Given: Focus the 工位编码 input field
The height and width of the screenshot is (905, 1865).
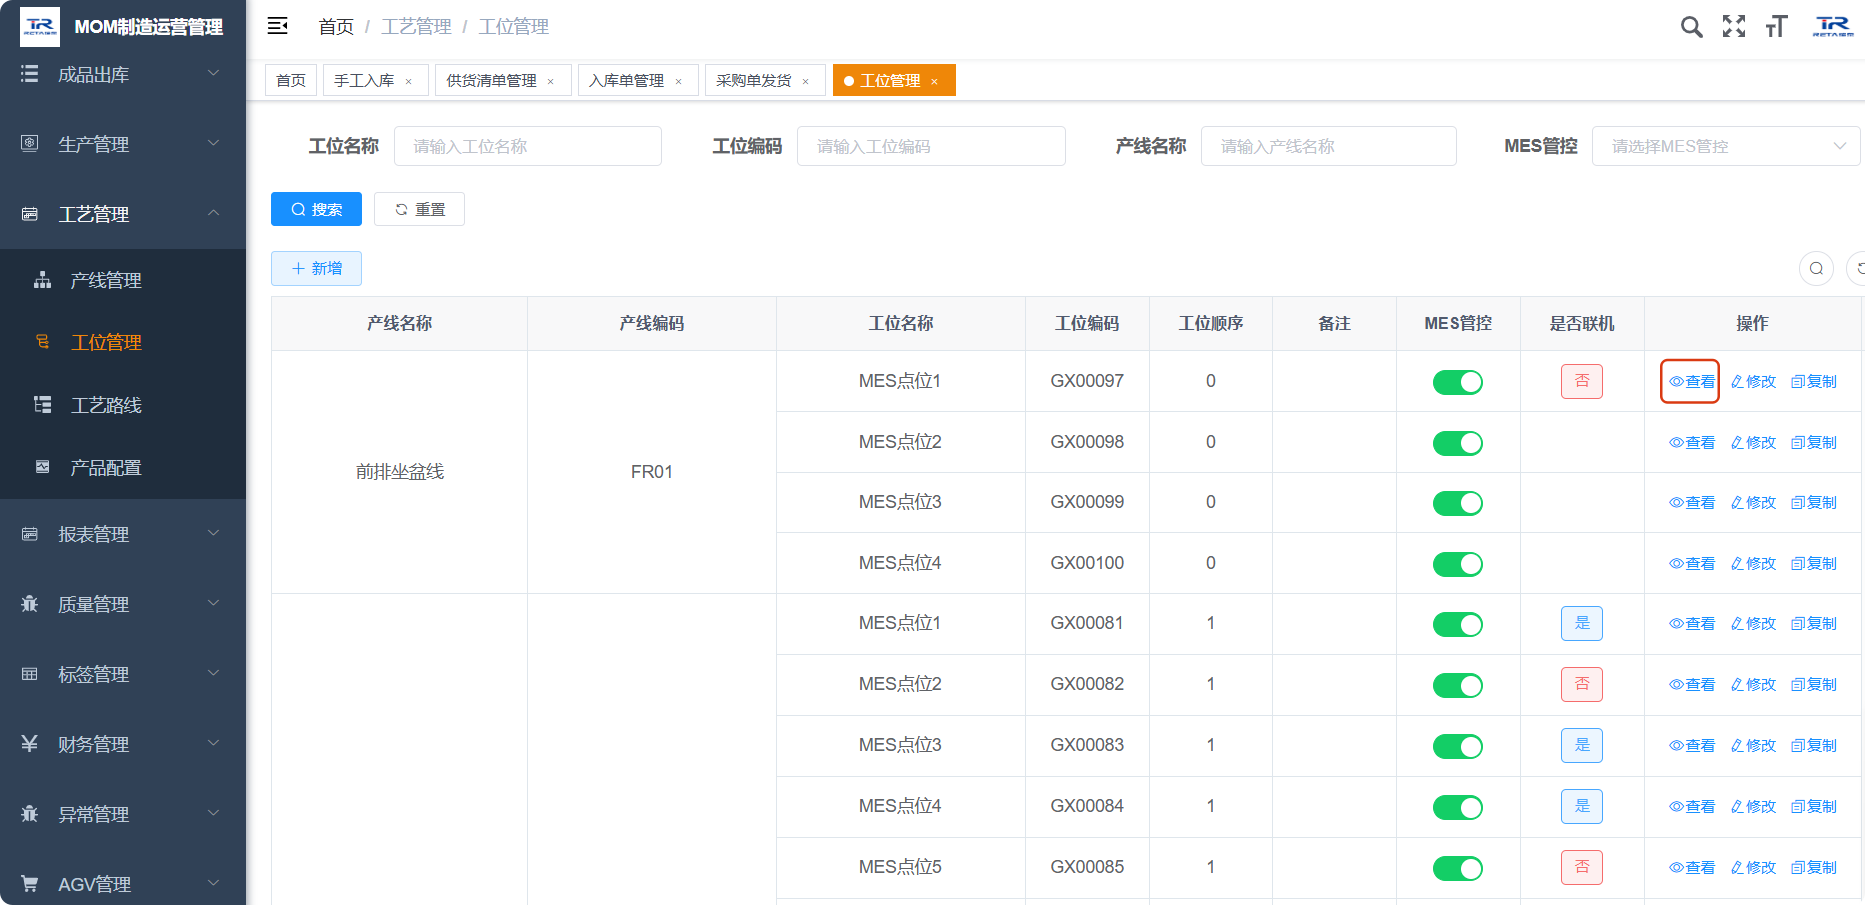Looking at the screenshot, I should click(x=931, y=146).
